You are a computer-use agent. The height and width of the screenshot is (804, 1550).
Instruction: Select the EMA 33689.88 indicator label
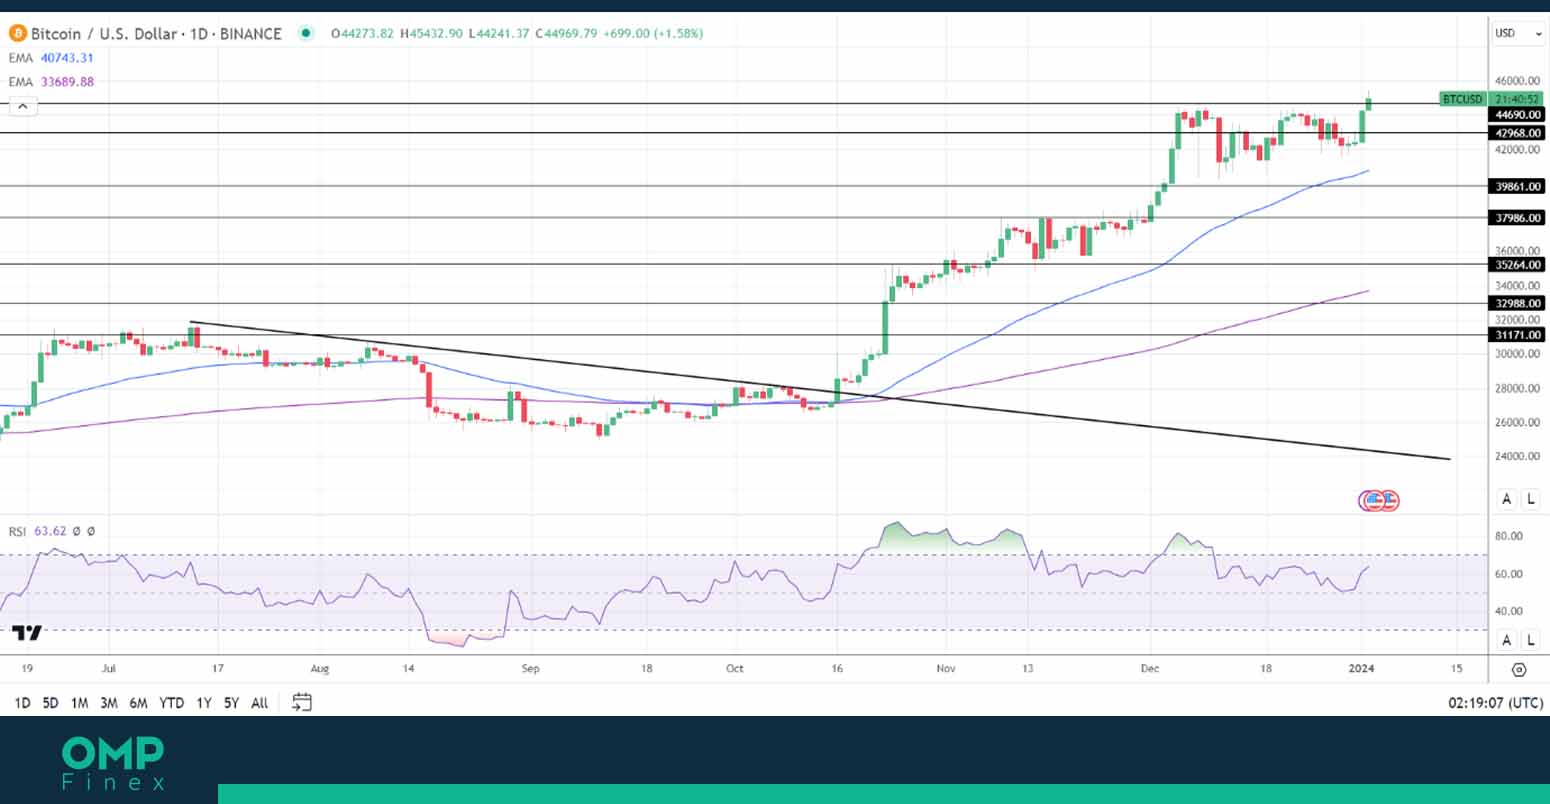(51, 82)
